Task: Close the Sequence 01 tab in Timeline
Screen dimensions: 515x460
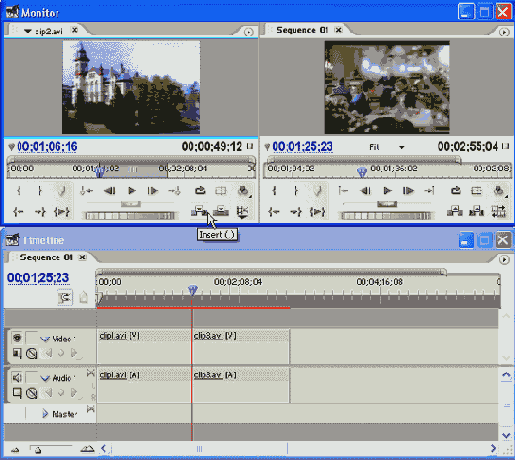Action: click(x=82, y=257)
